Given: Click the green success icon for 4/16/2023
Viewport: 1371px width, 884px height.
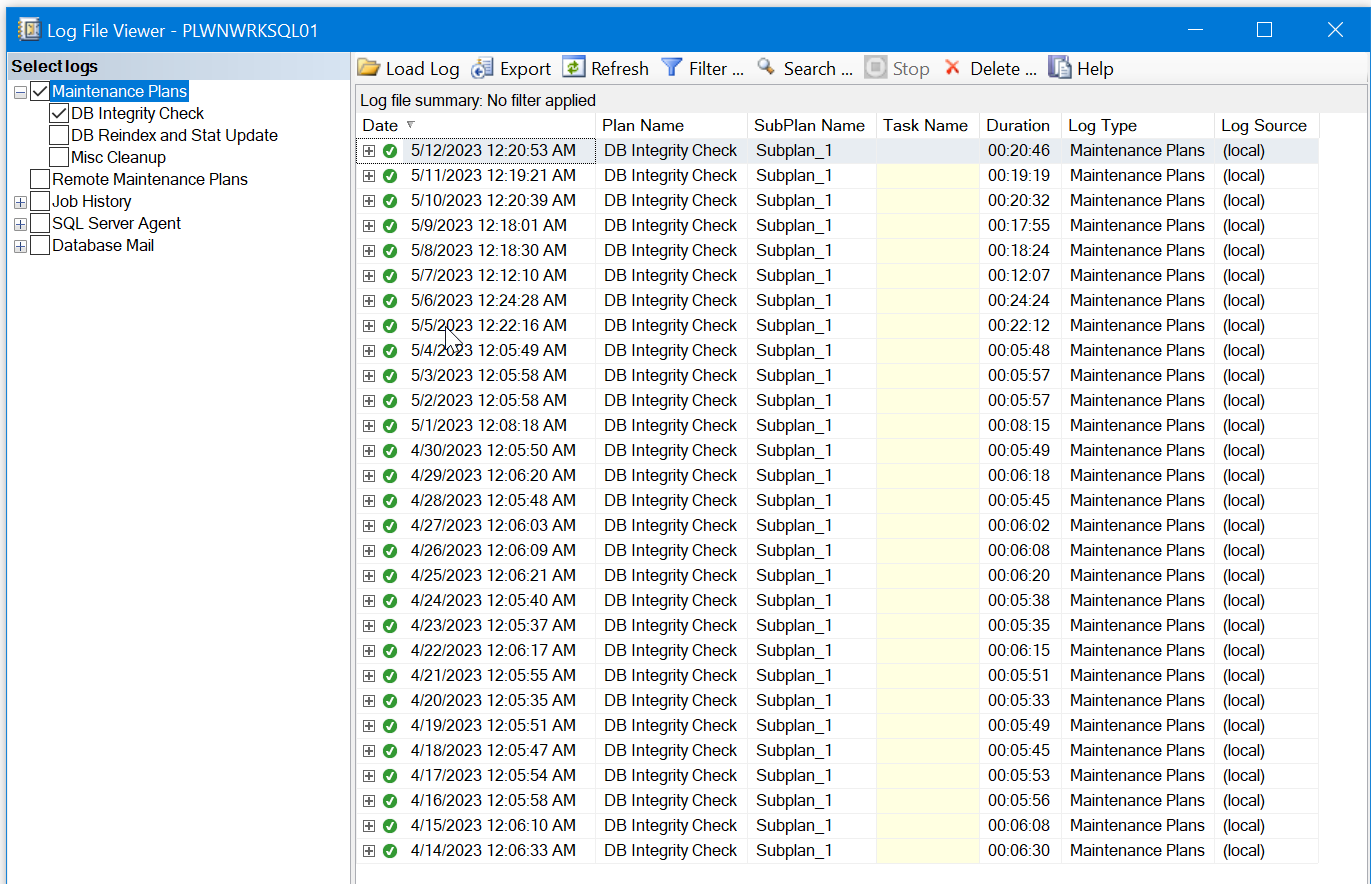Looking at the screenshot, I should [x=390, y=801].
